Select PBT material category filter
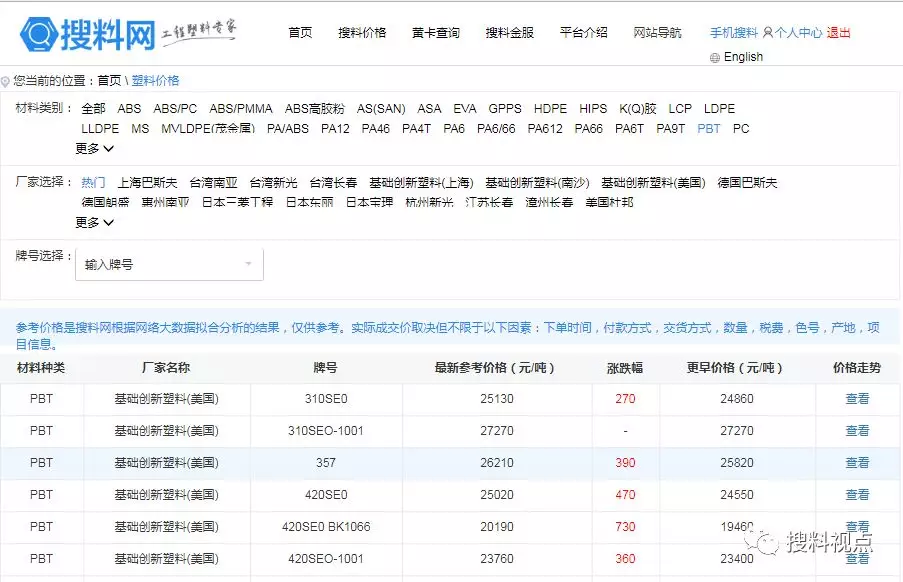903x582 pixels. pos(708,129)
